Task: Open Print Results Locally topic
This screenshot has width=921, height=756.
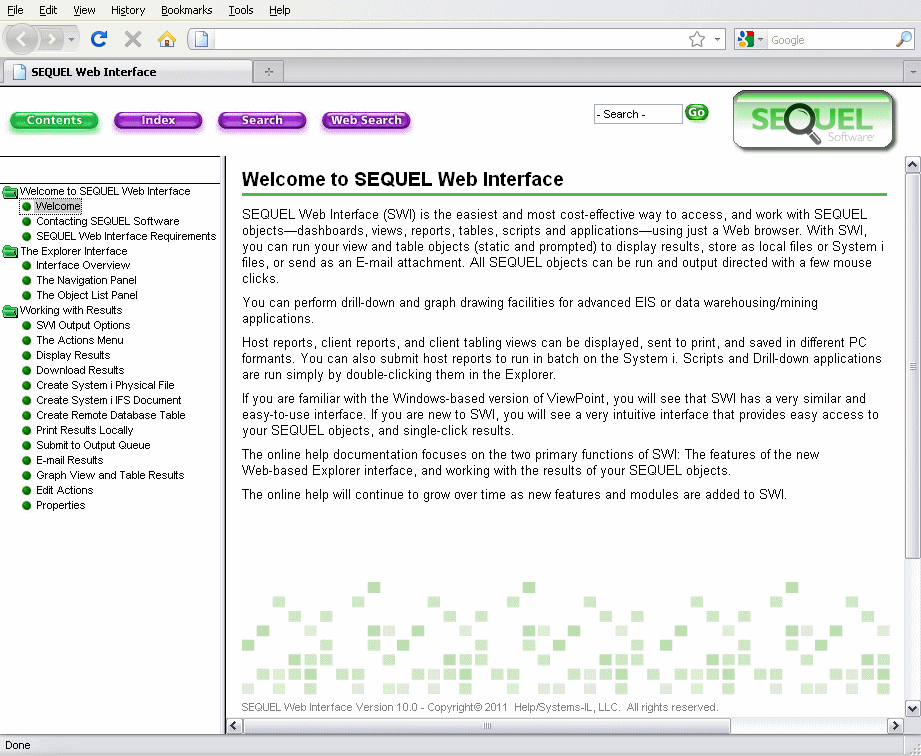Action: pyautogui.click(x=85, y=430)
